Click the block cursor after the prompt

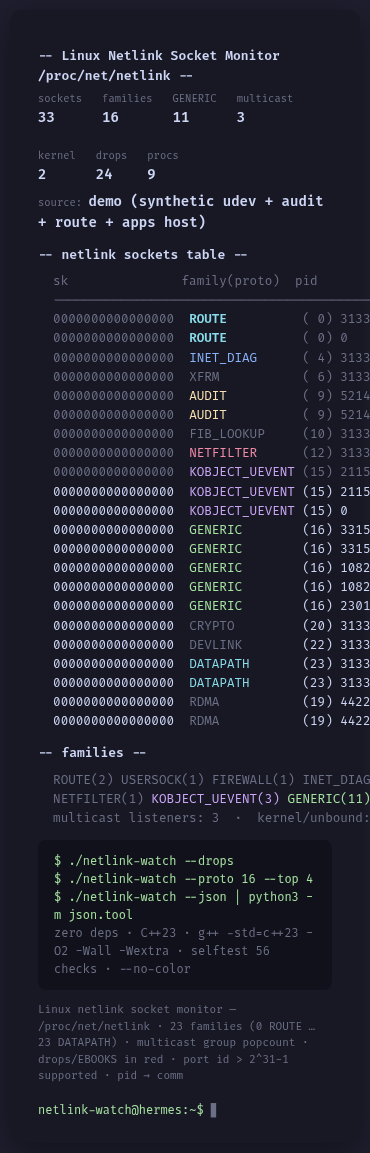[214, 1110]
